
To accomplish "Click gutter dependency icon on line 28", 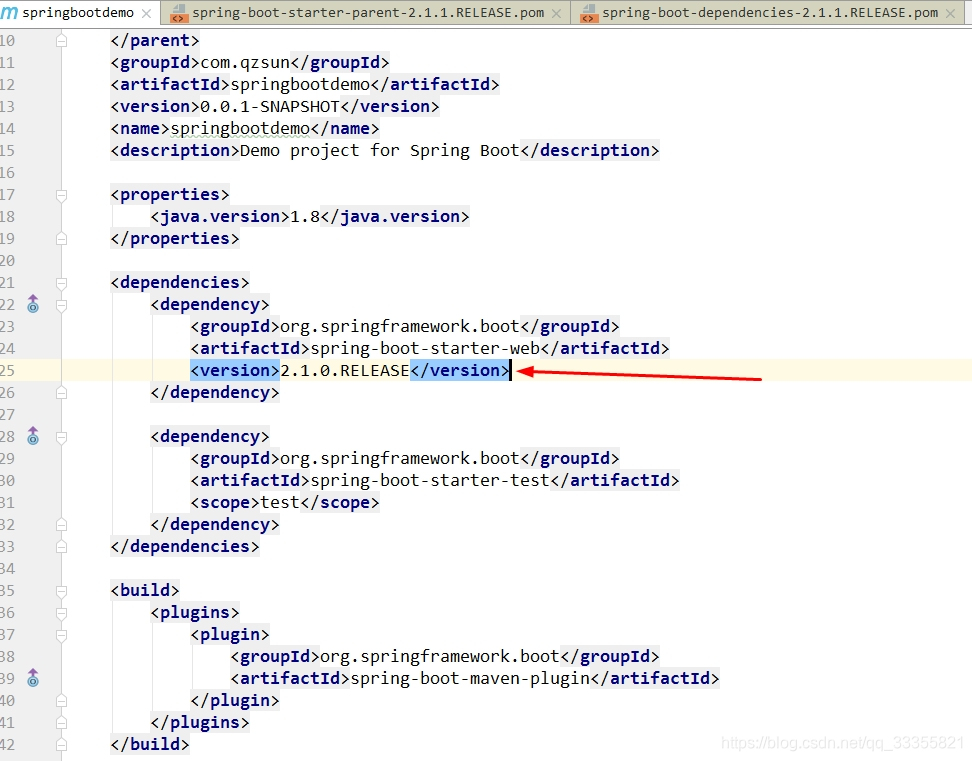I will click(x=33, y=436).
